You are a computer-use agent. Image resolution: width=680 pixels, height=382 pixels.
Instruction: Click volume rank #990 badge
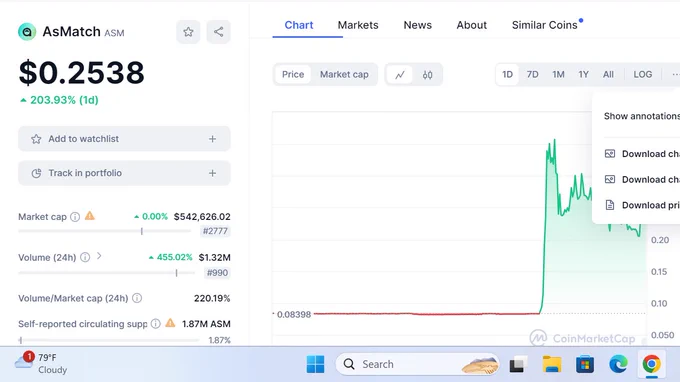click(217, 273)
